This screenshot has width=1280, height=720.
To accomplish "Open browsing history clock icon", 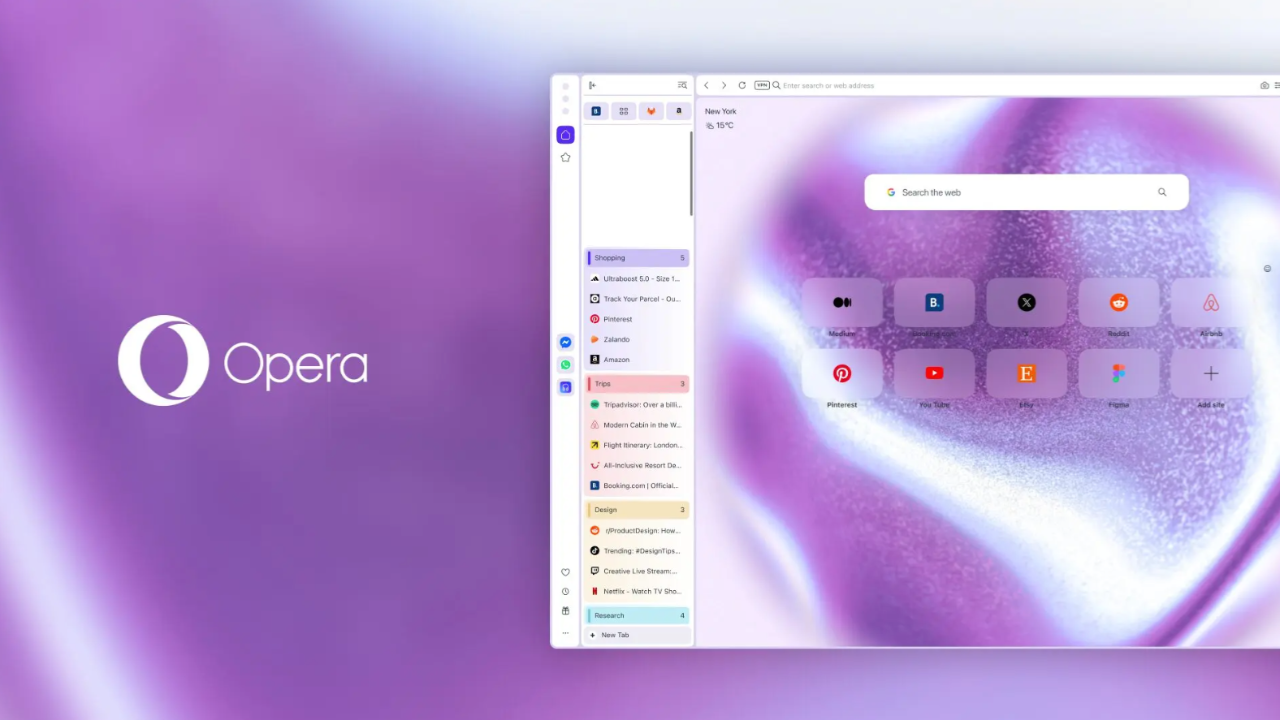I will 565,591.
